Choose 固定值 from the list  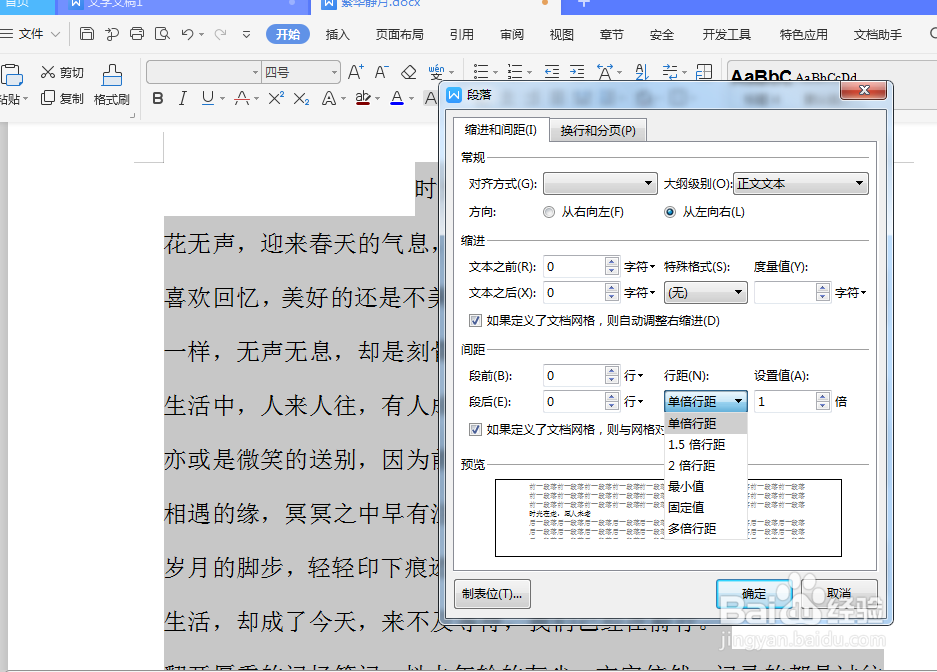click(706, 507)
